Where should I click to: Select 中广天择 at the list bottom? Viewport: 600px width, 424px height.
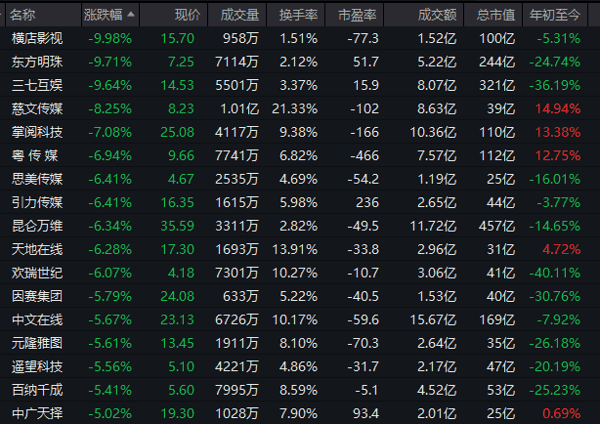pyautogui.click(x=37, y=413)
